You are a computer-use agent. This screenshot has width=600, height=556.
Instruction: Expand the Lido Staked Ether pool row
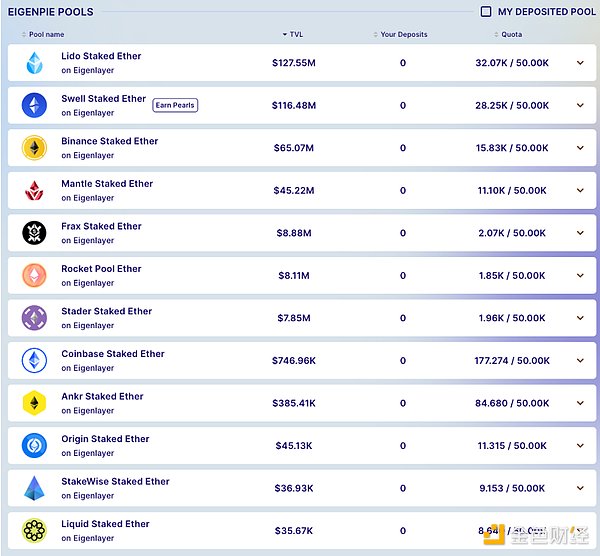click(580, 63)
